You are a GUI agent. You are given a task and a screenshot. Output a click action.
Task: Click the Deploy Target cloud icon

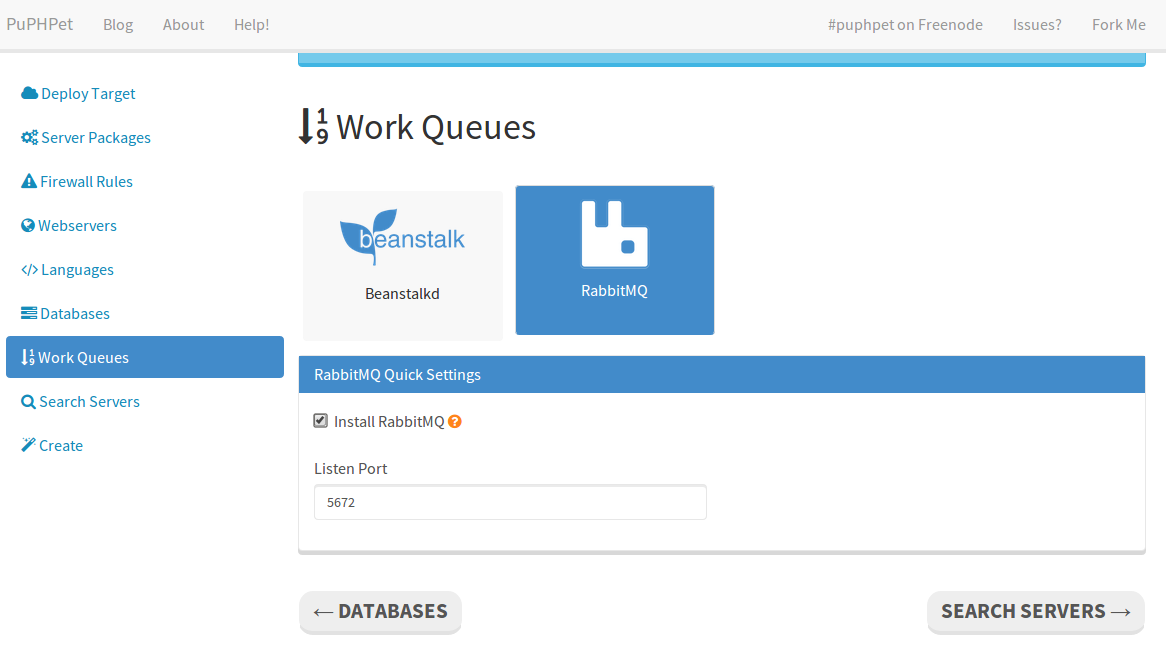[x=30, y=93]
